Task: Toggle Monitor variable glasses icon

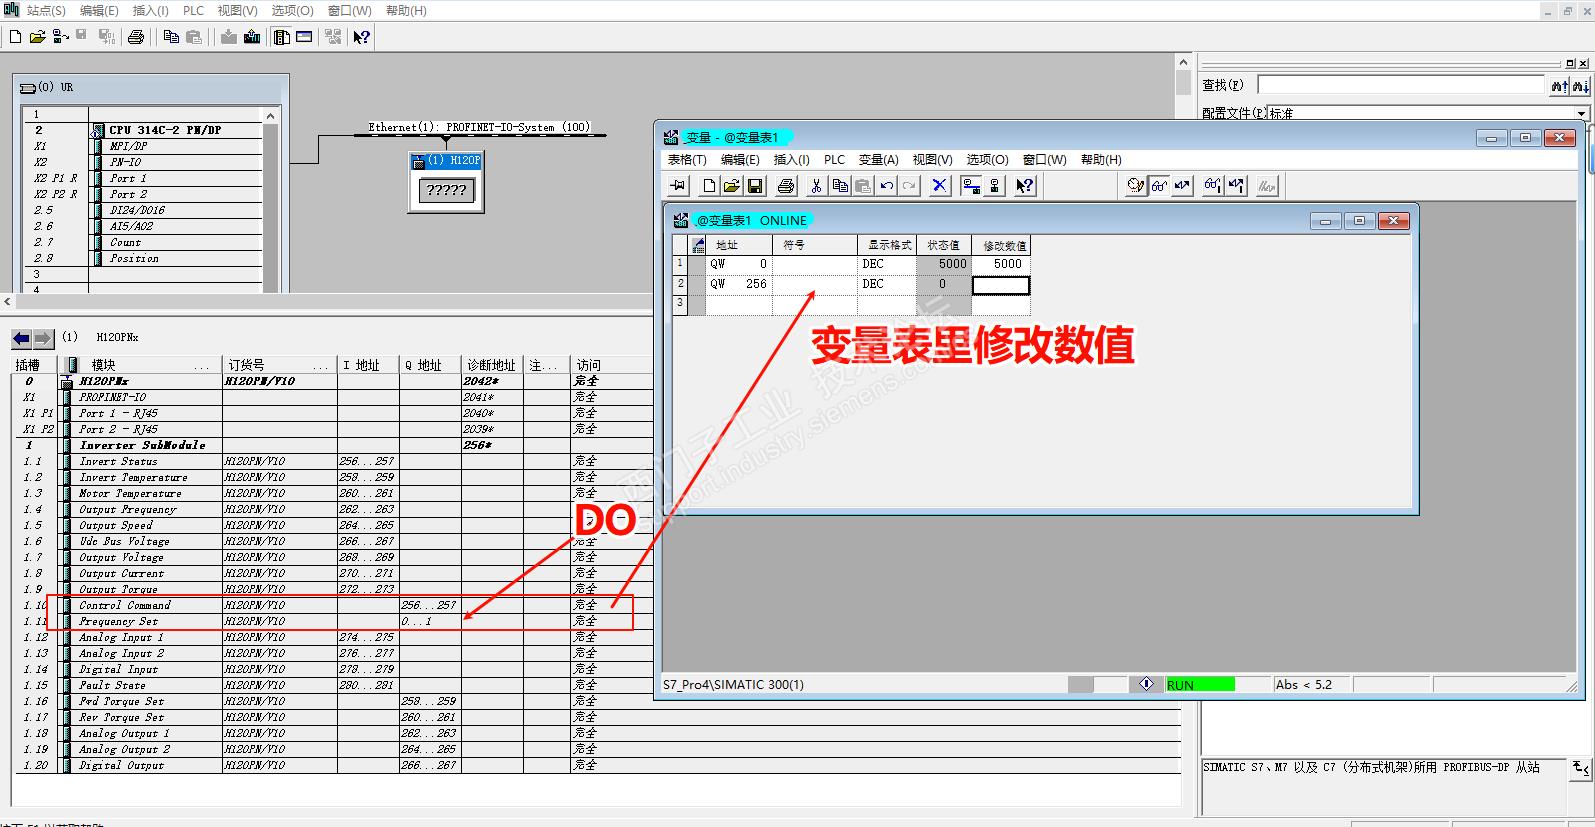Action: [1159, 185]
